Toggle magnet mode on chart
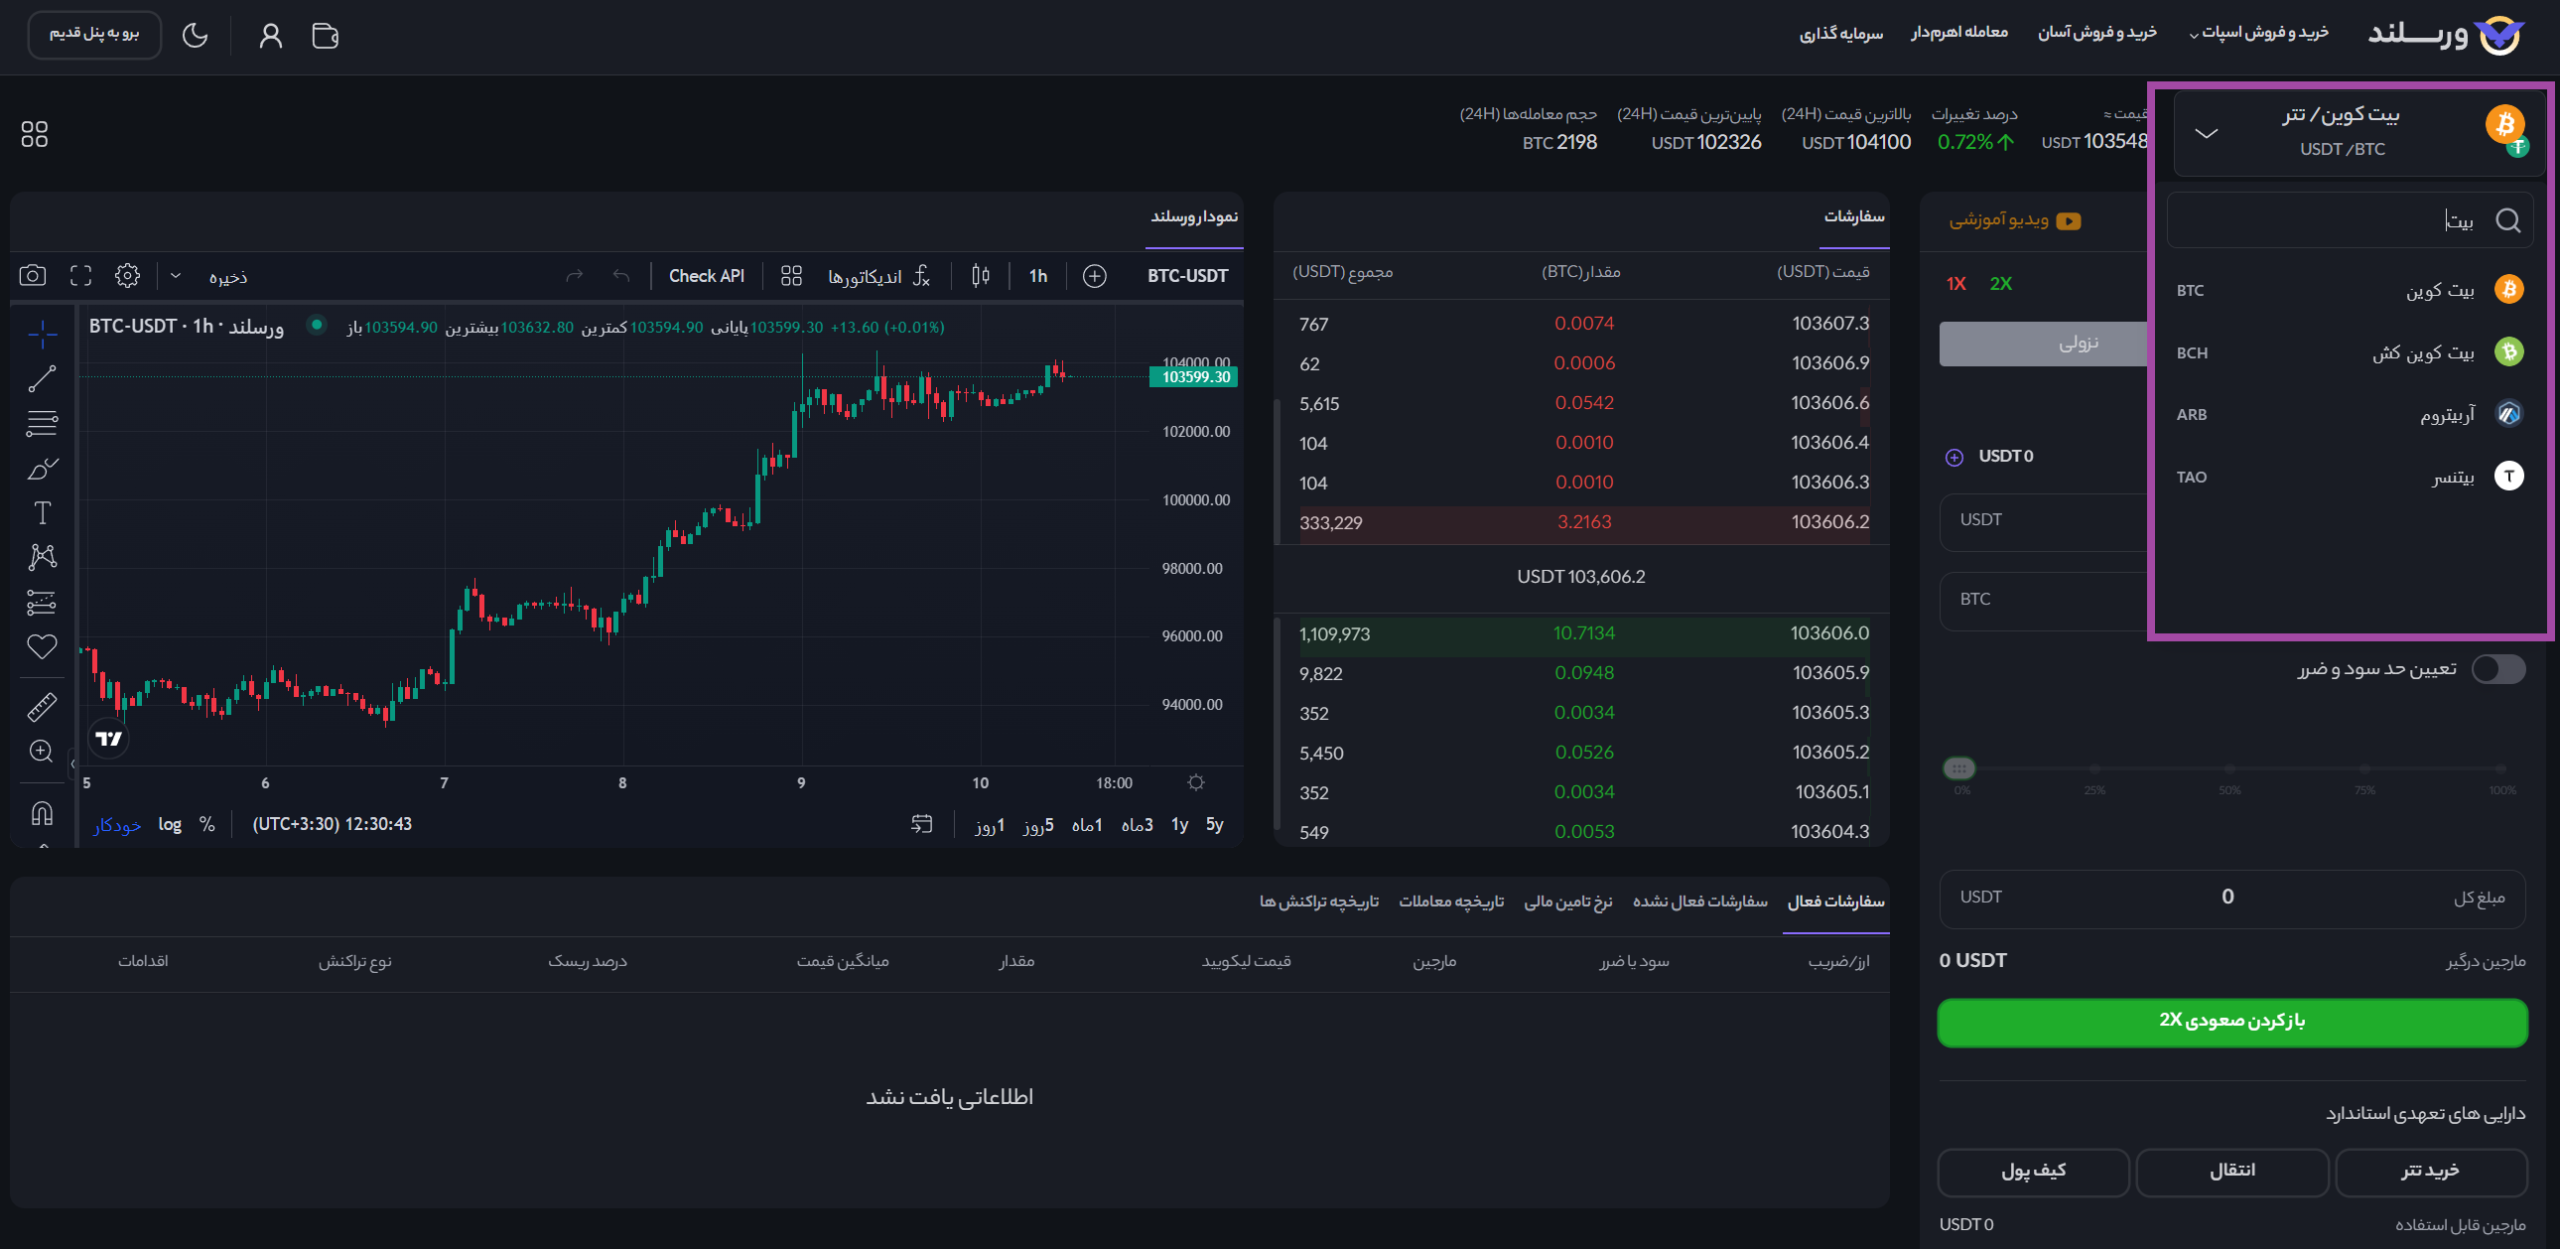The height and width of the screenshot is (1249, 2560). coord(42,813)
